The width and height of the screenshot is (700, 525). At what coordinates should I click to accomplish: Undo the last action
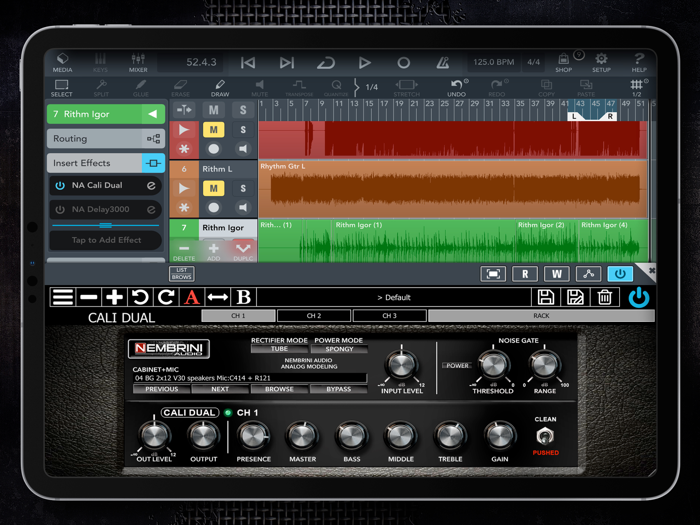click(457, 88)
